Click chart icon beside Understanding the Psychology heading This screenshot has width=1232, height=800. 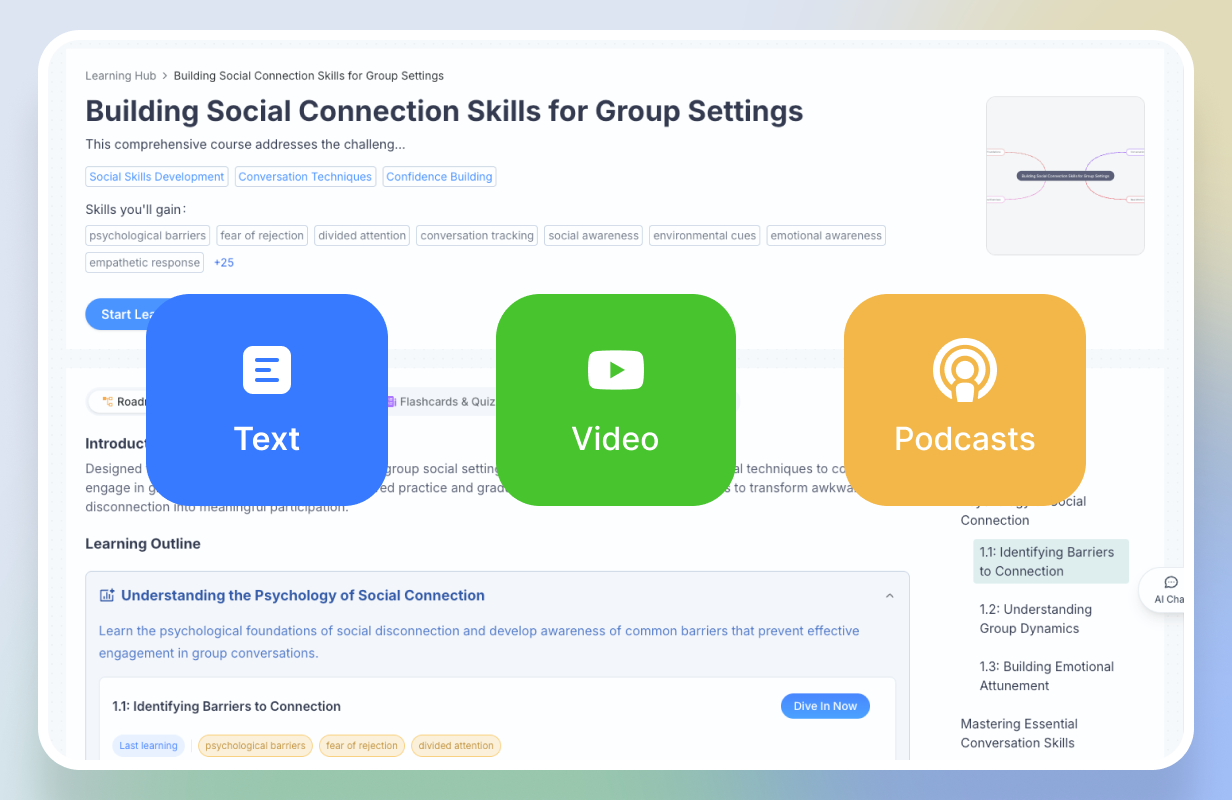[107, 596]
